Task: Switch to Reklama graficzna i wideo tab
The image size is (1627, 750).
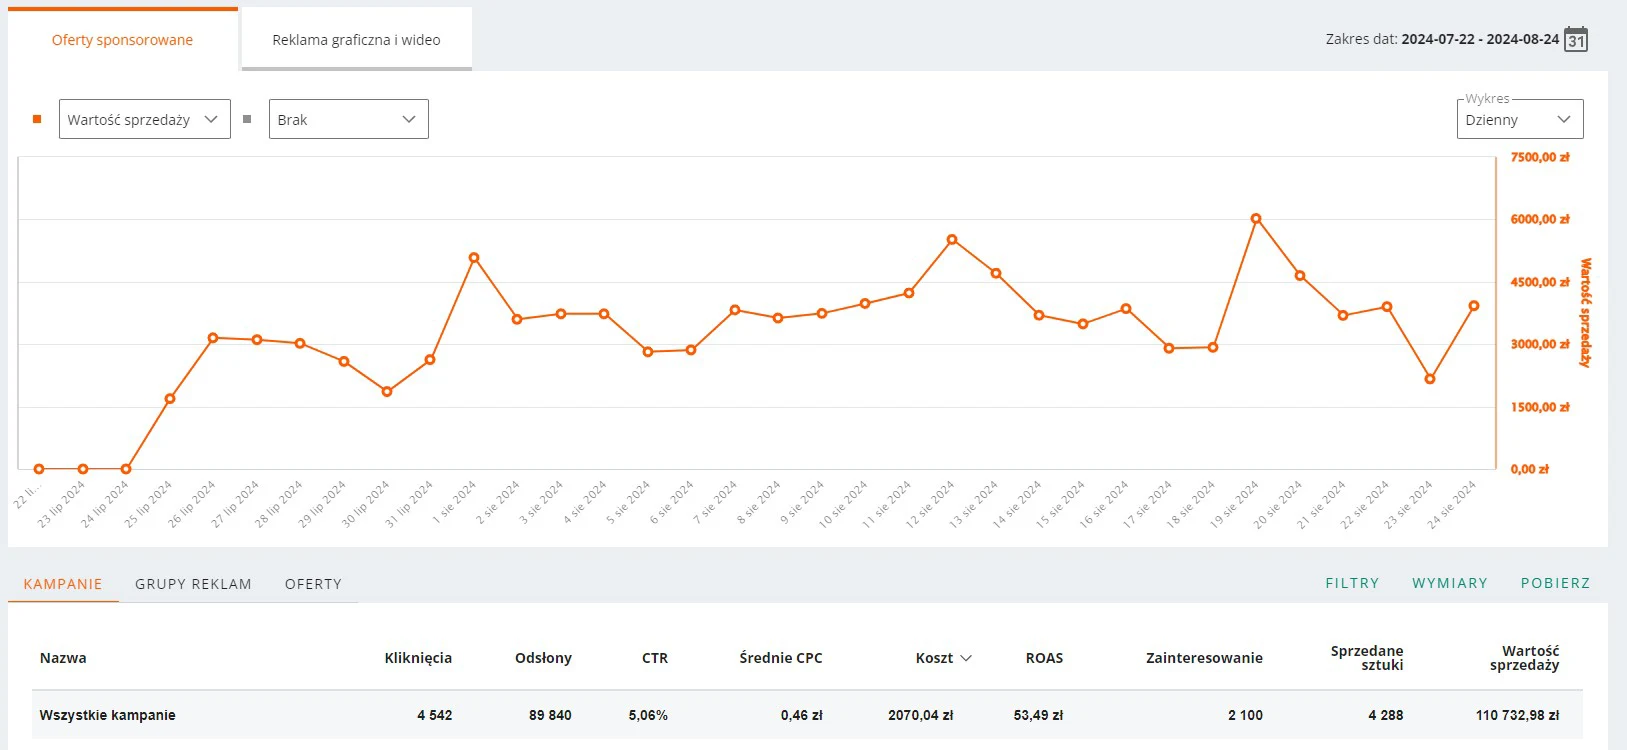Action: tap(356, 40)
